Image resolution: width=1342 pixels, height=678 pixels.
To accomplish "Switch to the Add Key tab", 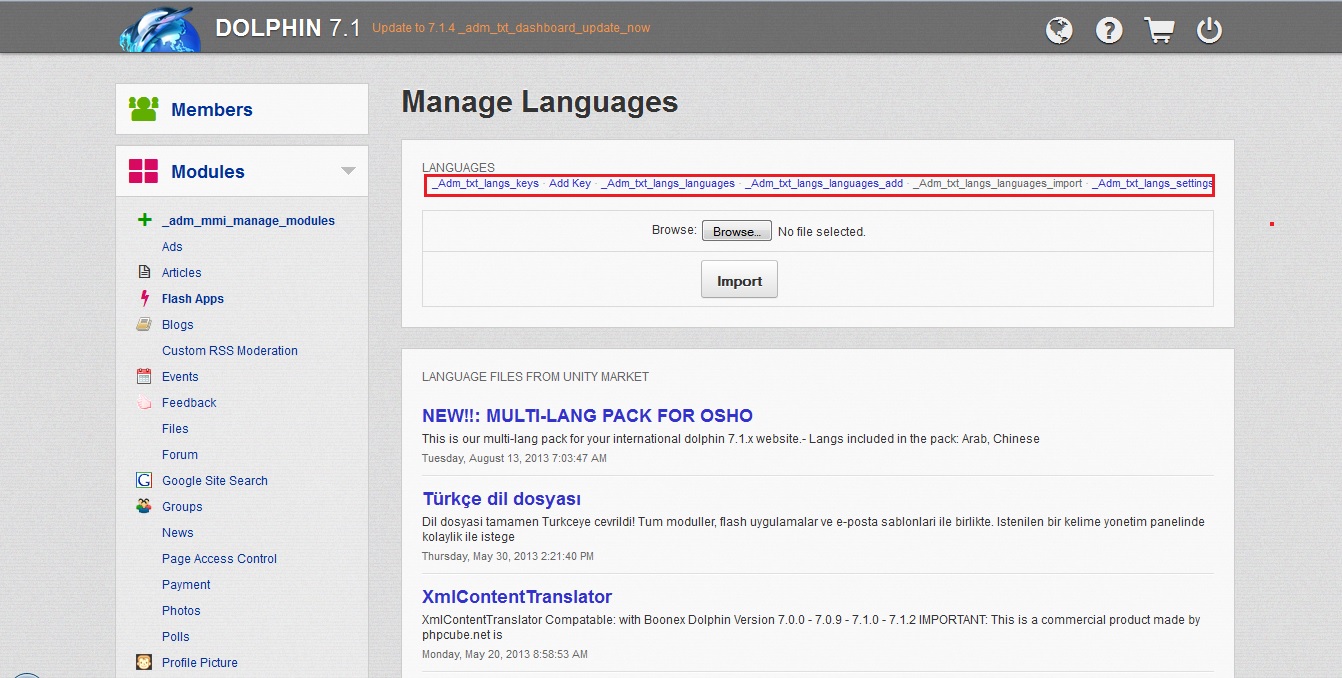I will coord(570,184).
